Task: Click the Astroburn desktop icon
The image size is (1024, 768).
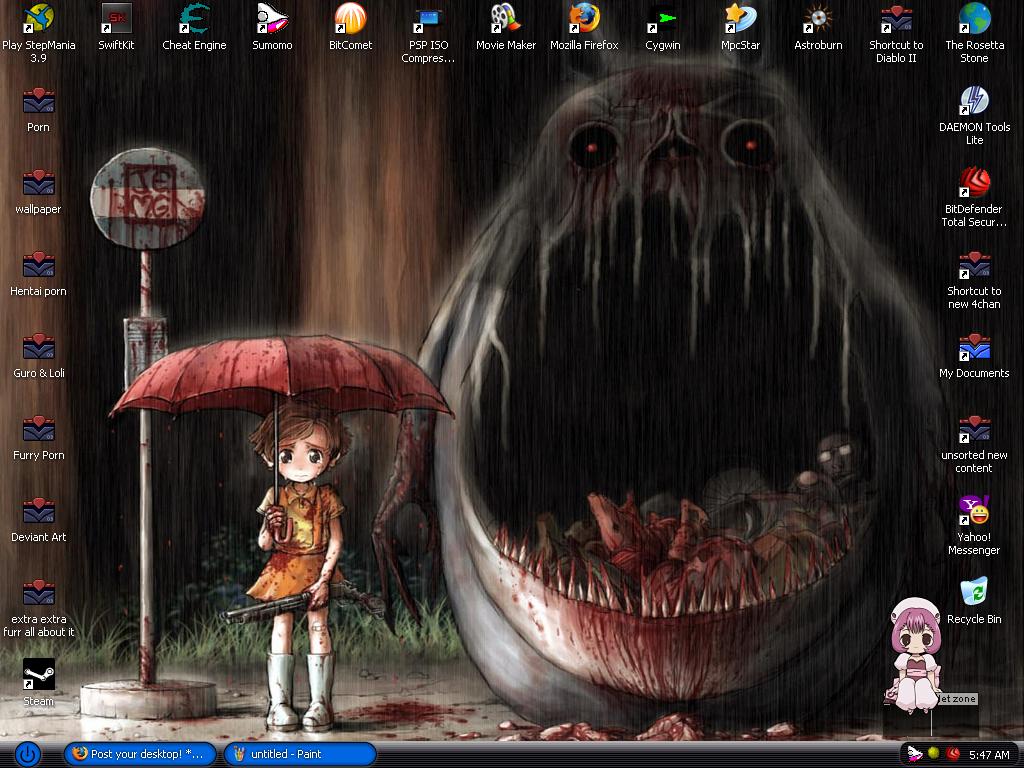Action: click(818, 19)
